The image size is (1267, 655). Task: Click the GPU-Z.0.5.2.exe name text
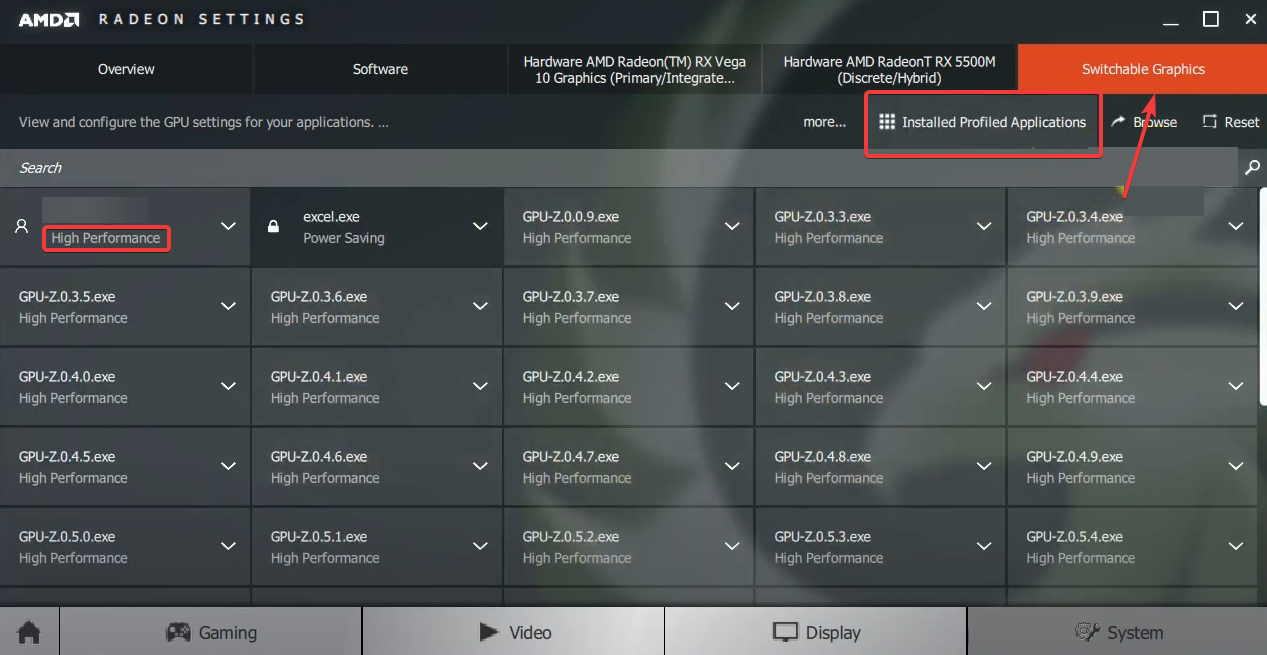(571, 537)
